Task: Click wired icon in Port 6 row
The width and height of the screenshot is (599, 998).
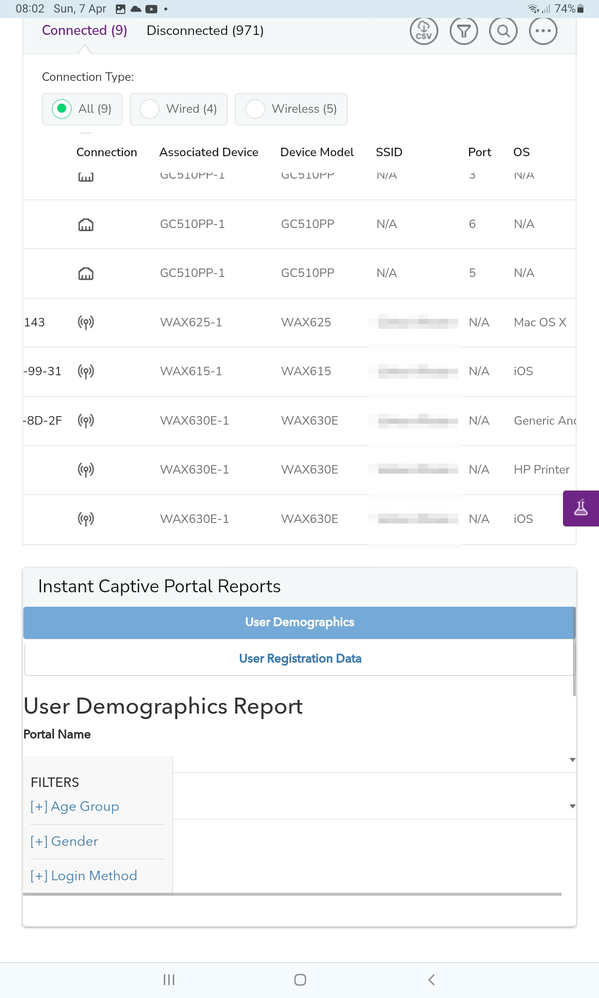Action: click(x=85, y=224)
